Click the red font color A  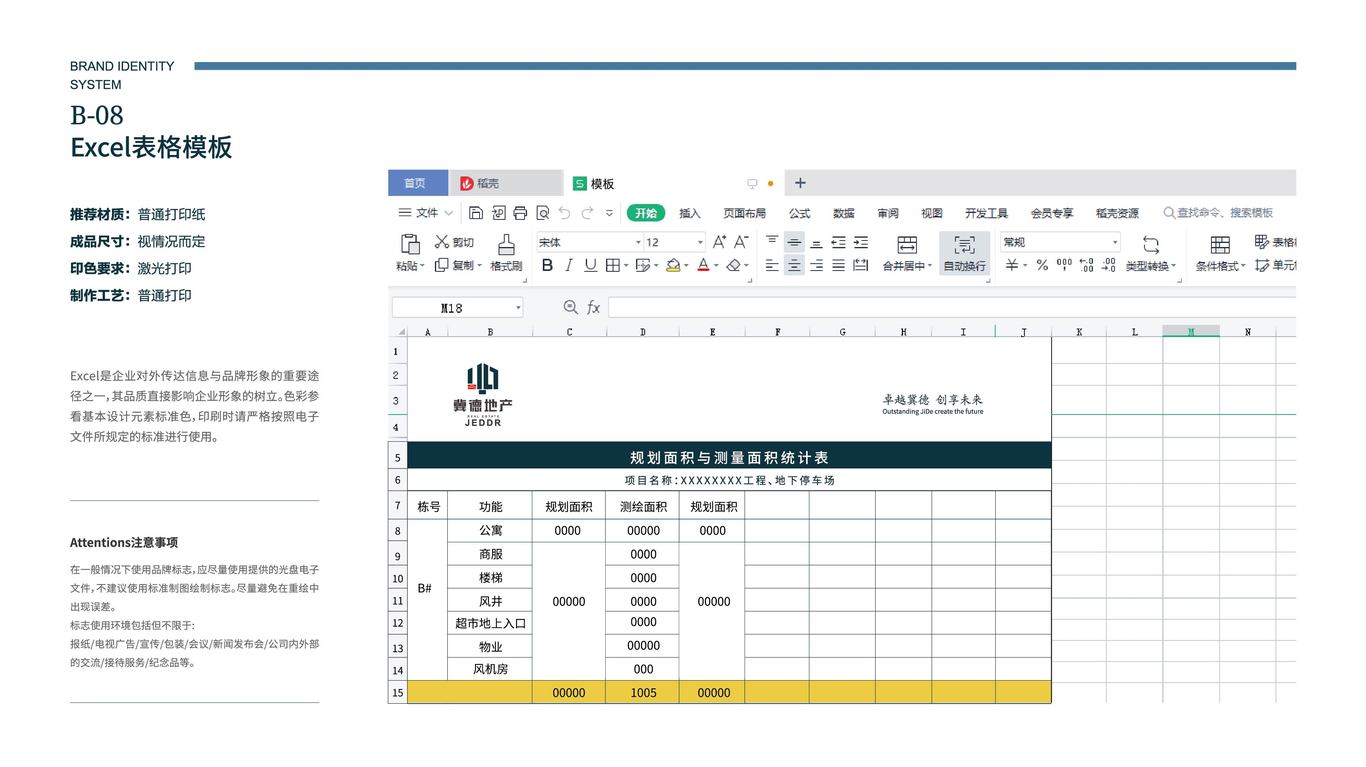click(703, 265)
